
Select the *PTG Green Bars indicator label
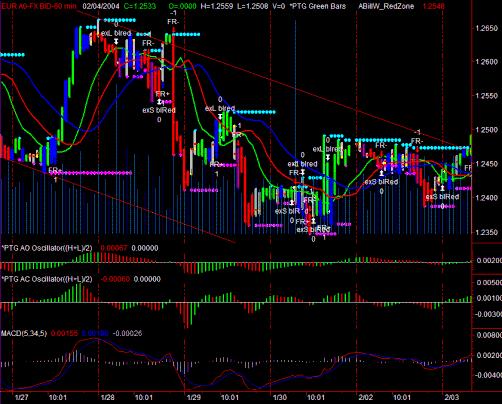pyautogui.click(x=318, y=6)
